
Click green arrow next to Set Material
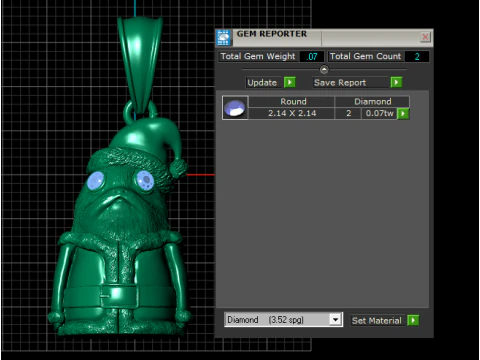413,320
